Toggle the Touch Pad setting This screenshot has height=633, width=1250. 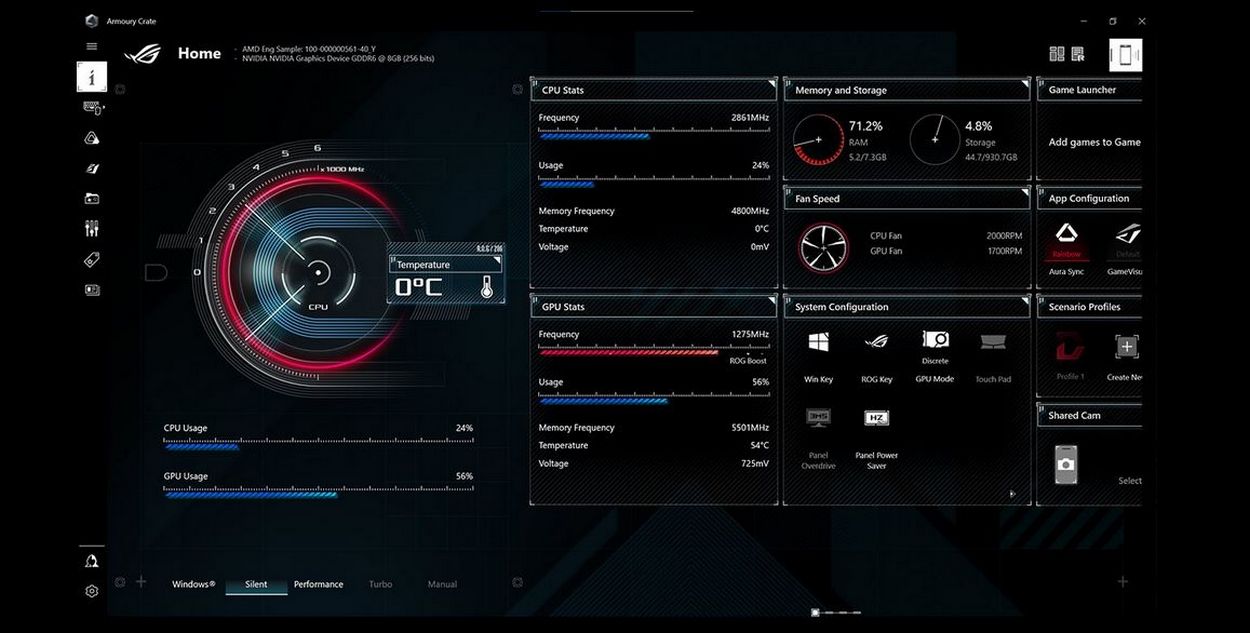pyautogui.click(x=993, y=342)
